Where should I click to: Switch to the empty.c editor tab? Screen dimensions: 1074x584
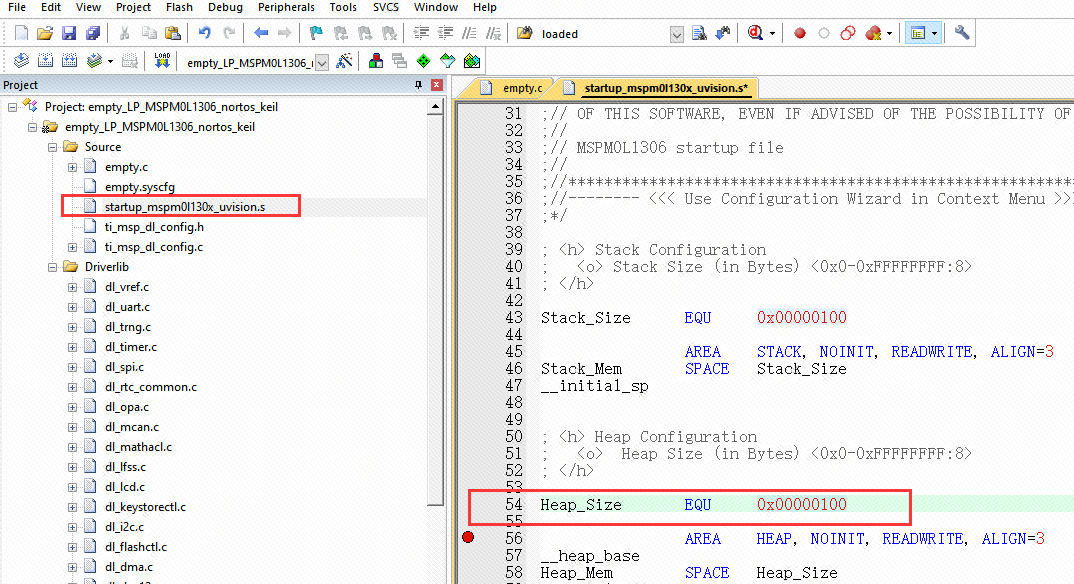point(521,88)
